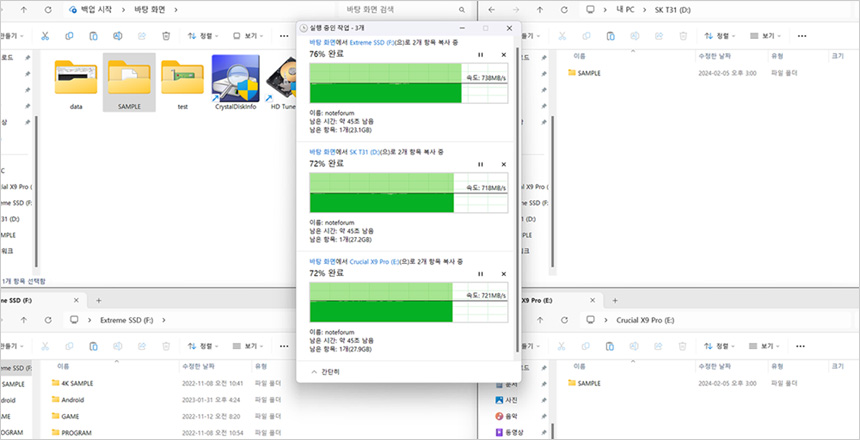Click the progress graph showing 718MB/s
The image size is (860, 440).
coord(409,193)
